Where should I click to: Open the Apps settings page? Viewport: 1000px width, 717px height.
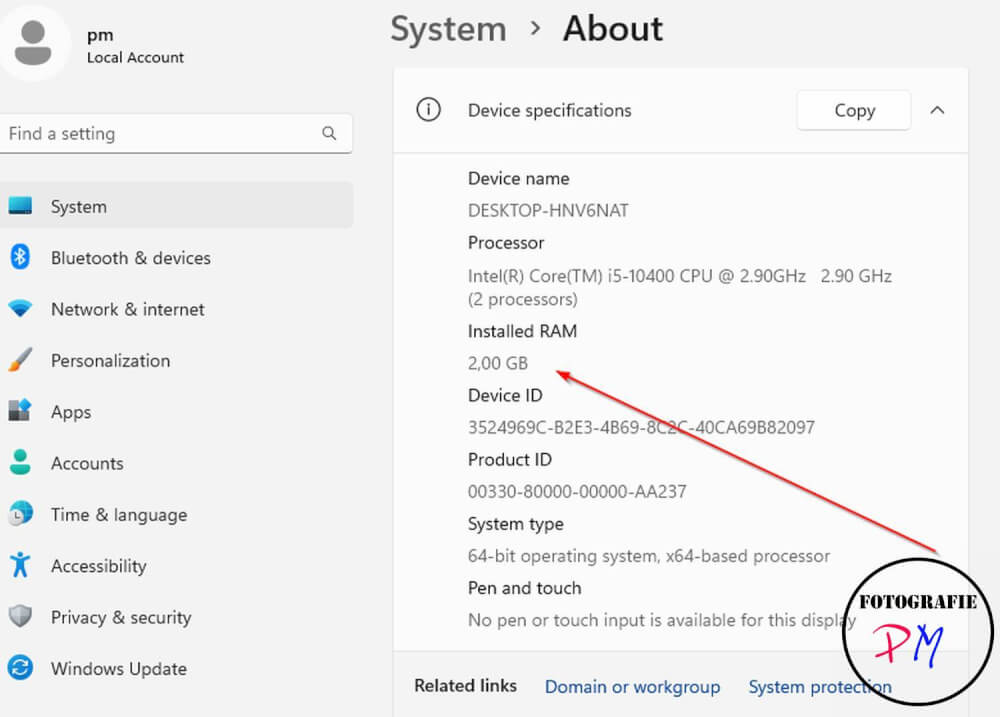point(176,411)
